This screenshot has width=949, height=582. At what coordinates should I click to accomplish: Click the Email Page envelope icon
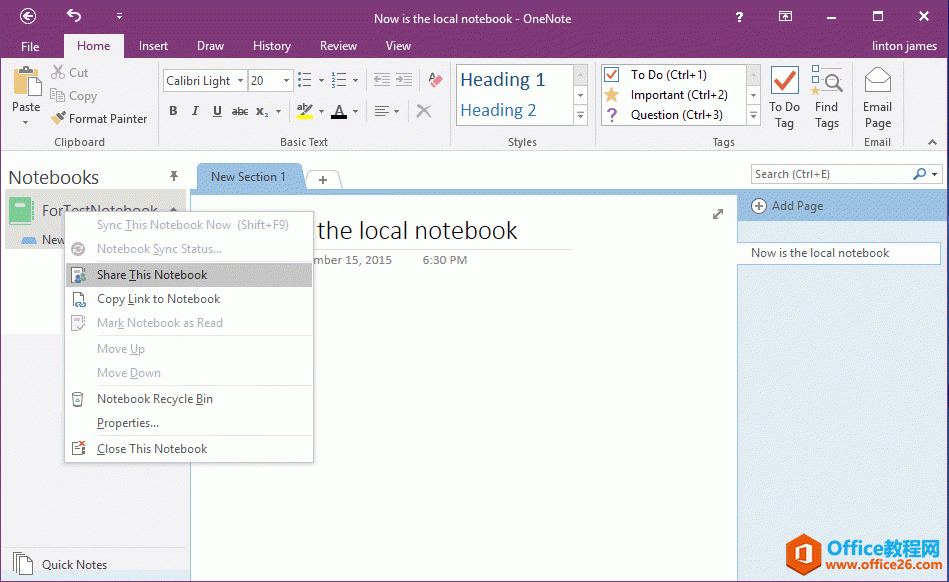point(877,81)
